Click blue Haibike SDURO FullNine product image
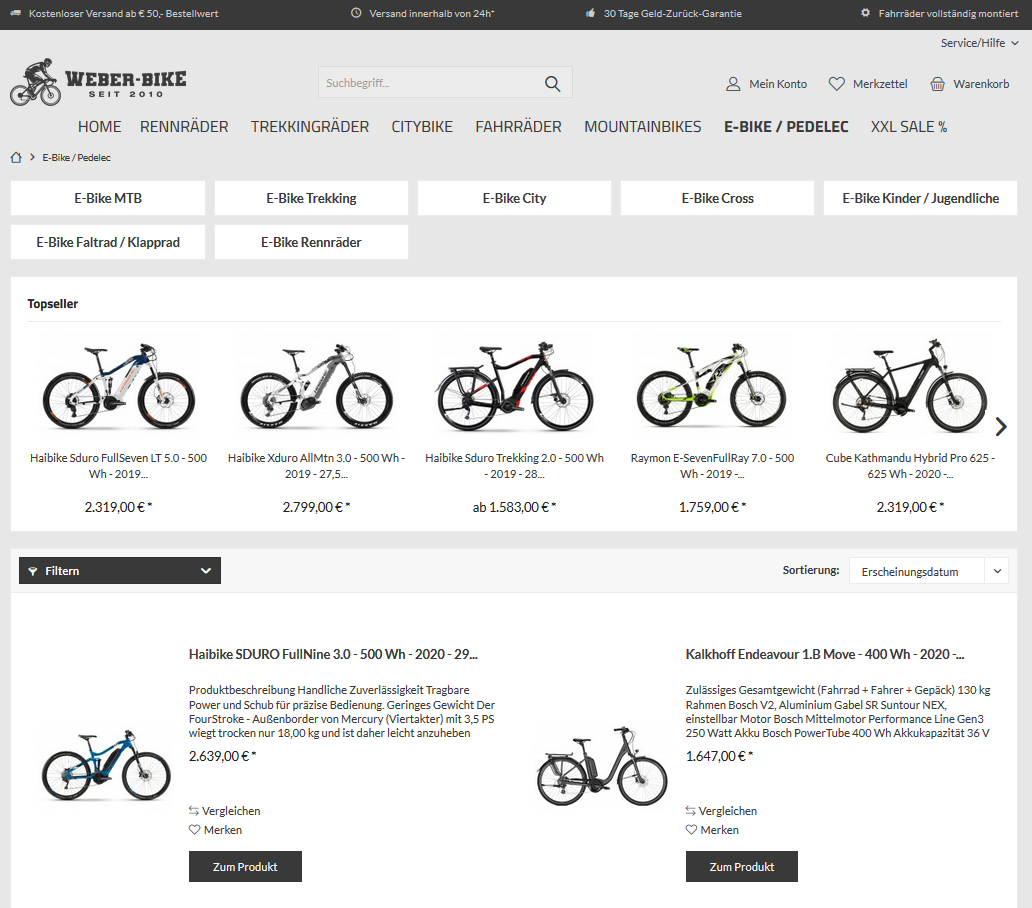This screenshot has width=1032, height=908. 106,765
